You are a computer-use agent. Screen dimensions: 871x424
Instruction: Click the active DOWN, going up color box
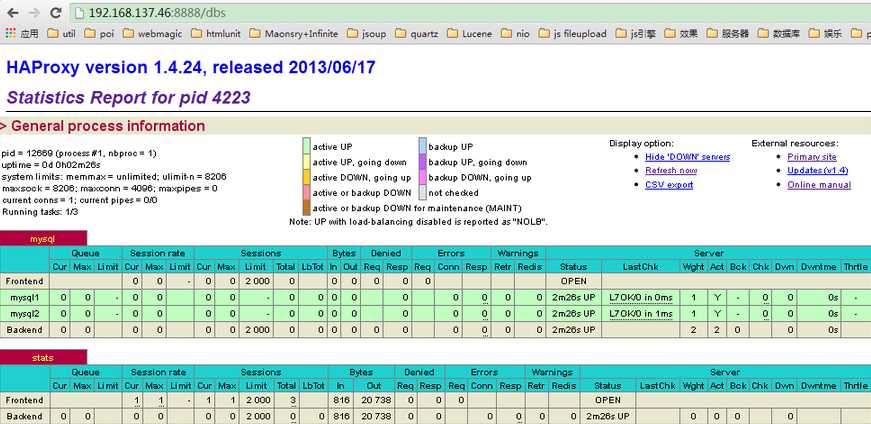click(x=306, y=177)
